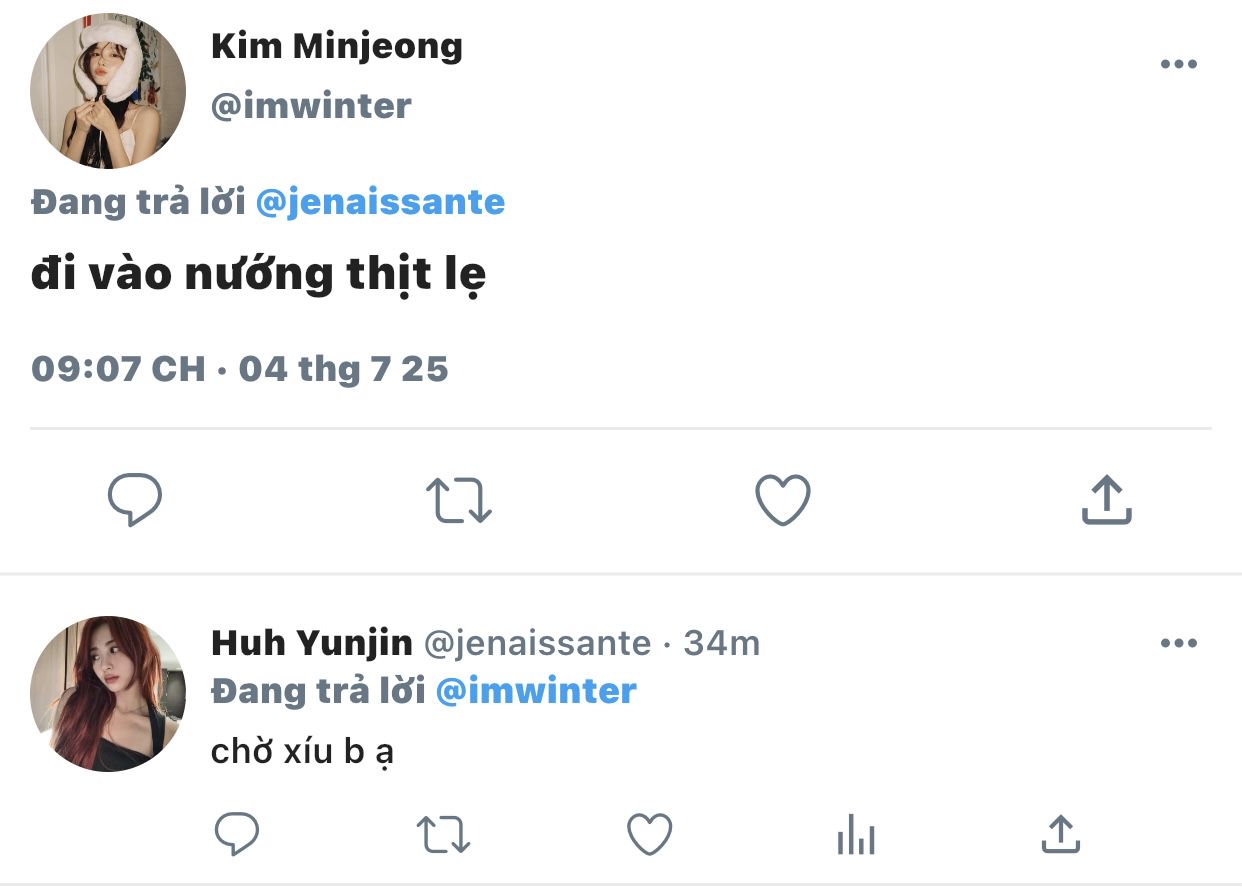
Task: Reply to Kim Minjeong's tweet
Action: click(134, 499)
